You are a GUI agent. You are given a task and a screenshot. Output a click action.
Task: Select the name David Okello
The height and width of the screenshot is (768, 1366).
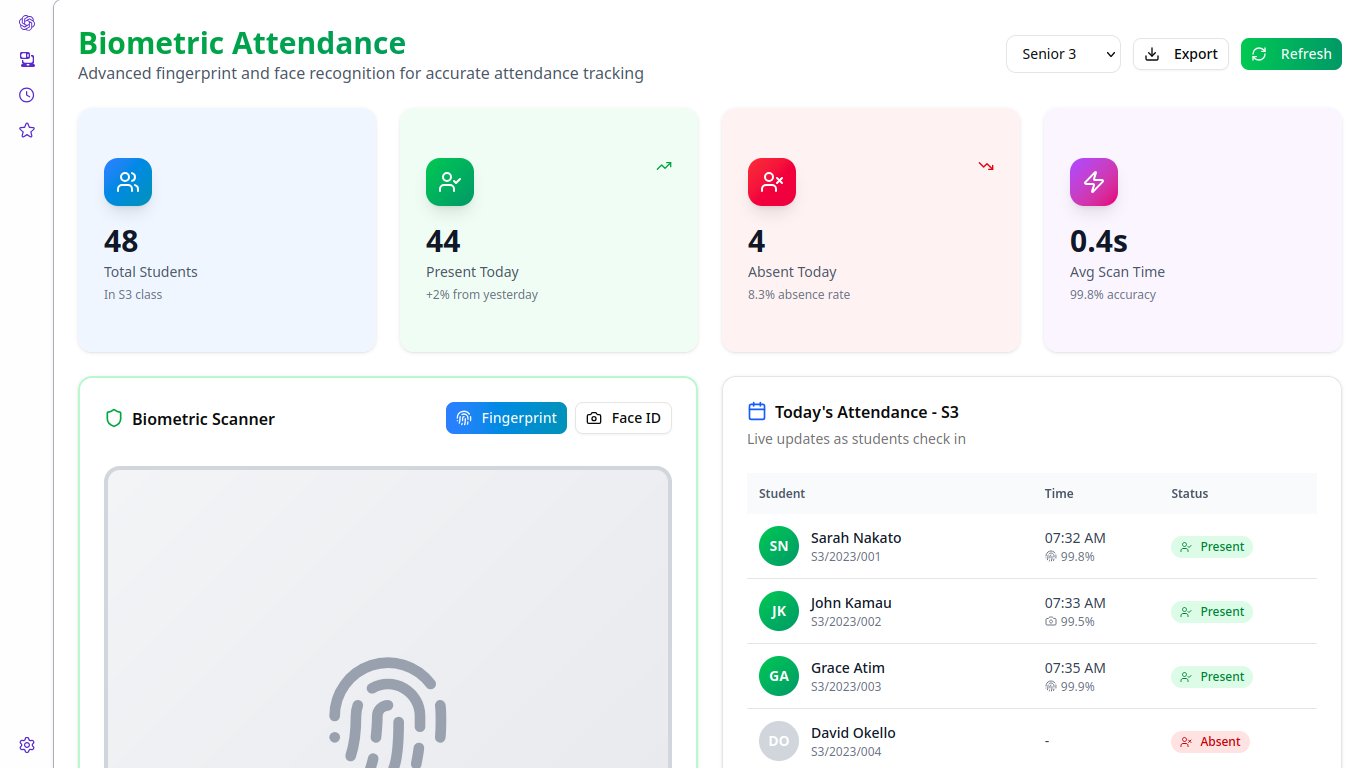(853, 732)
